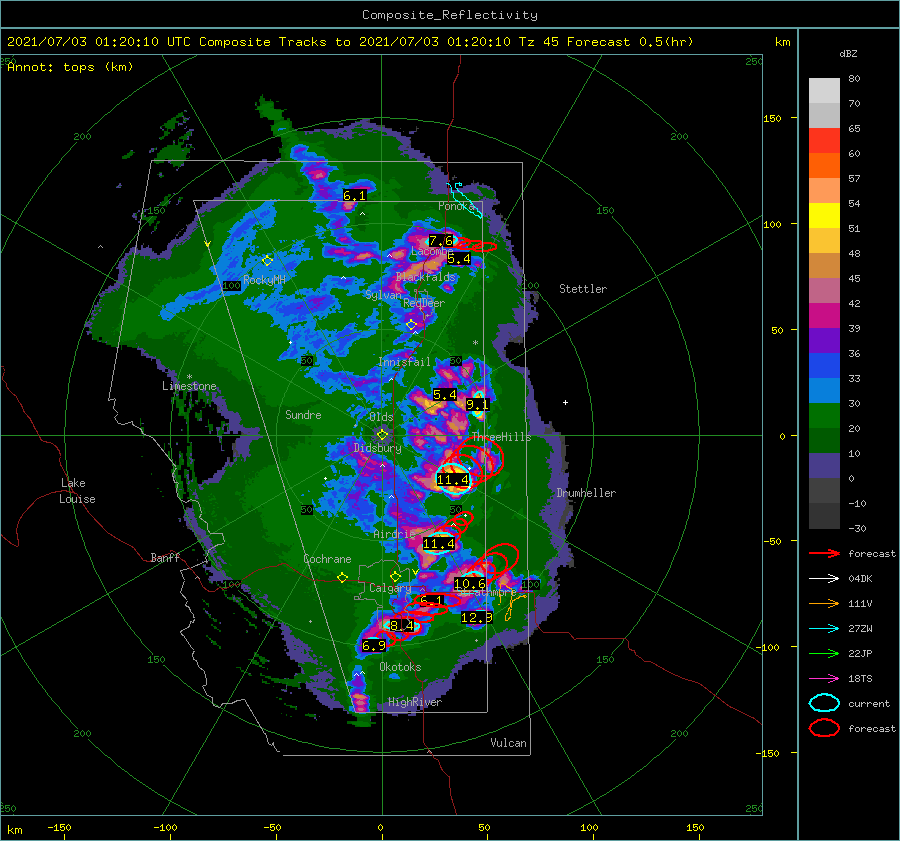
Task: Click the 6.1 storm top label left of Ponoka
Action: (x=354, y=196)
